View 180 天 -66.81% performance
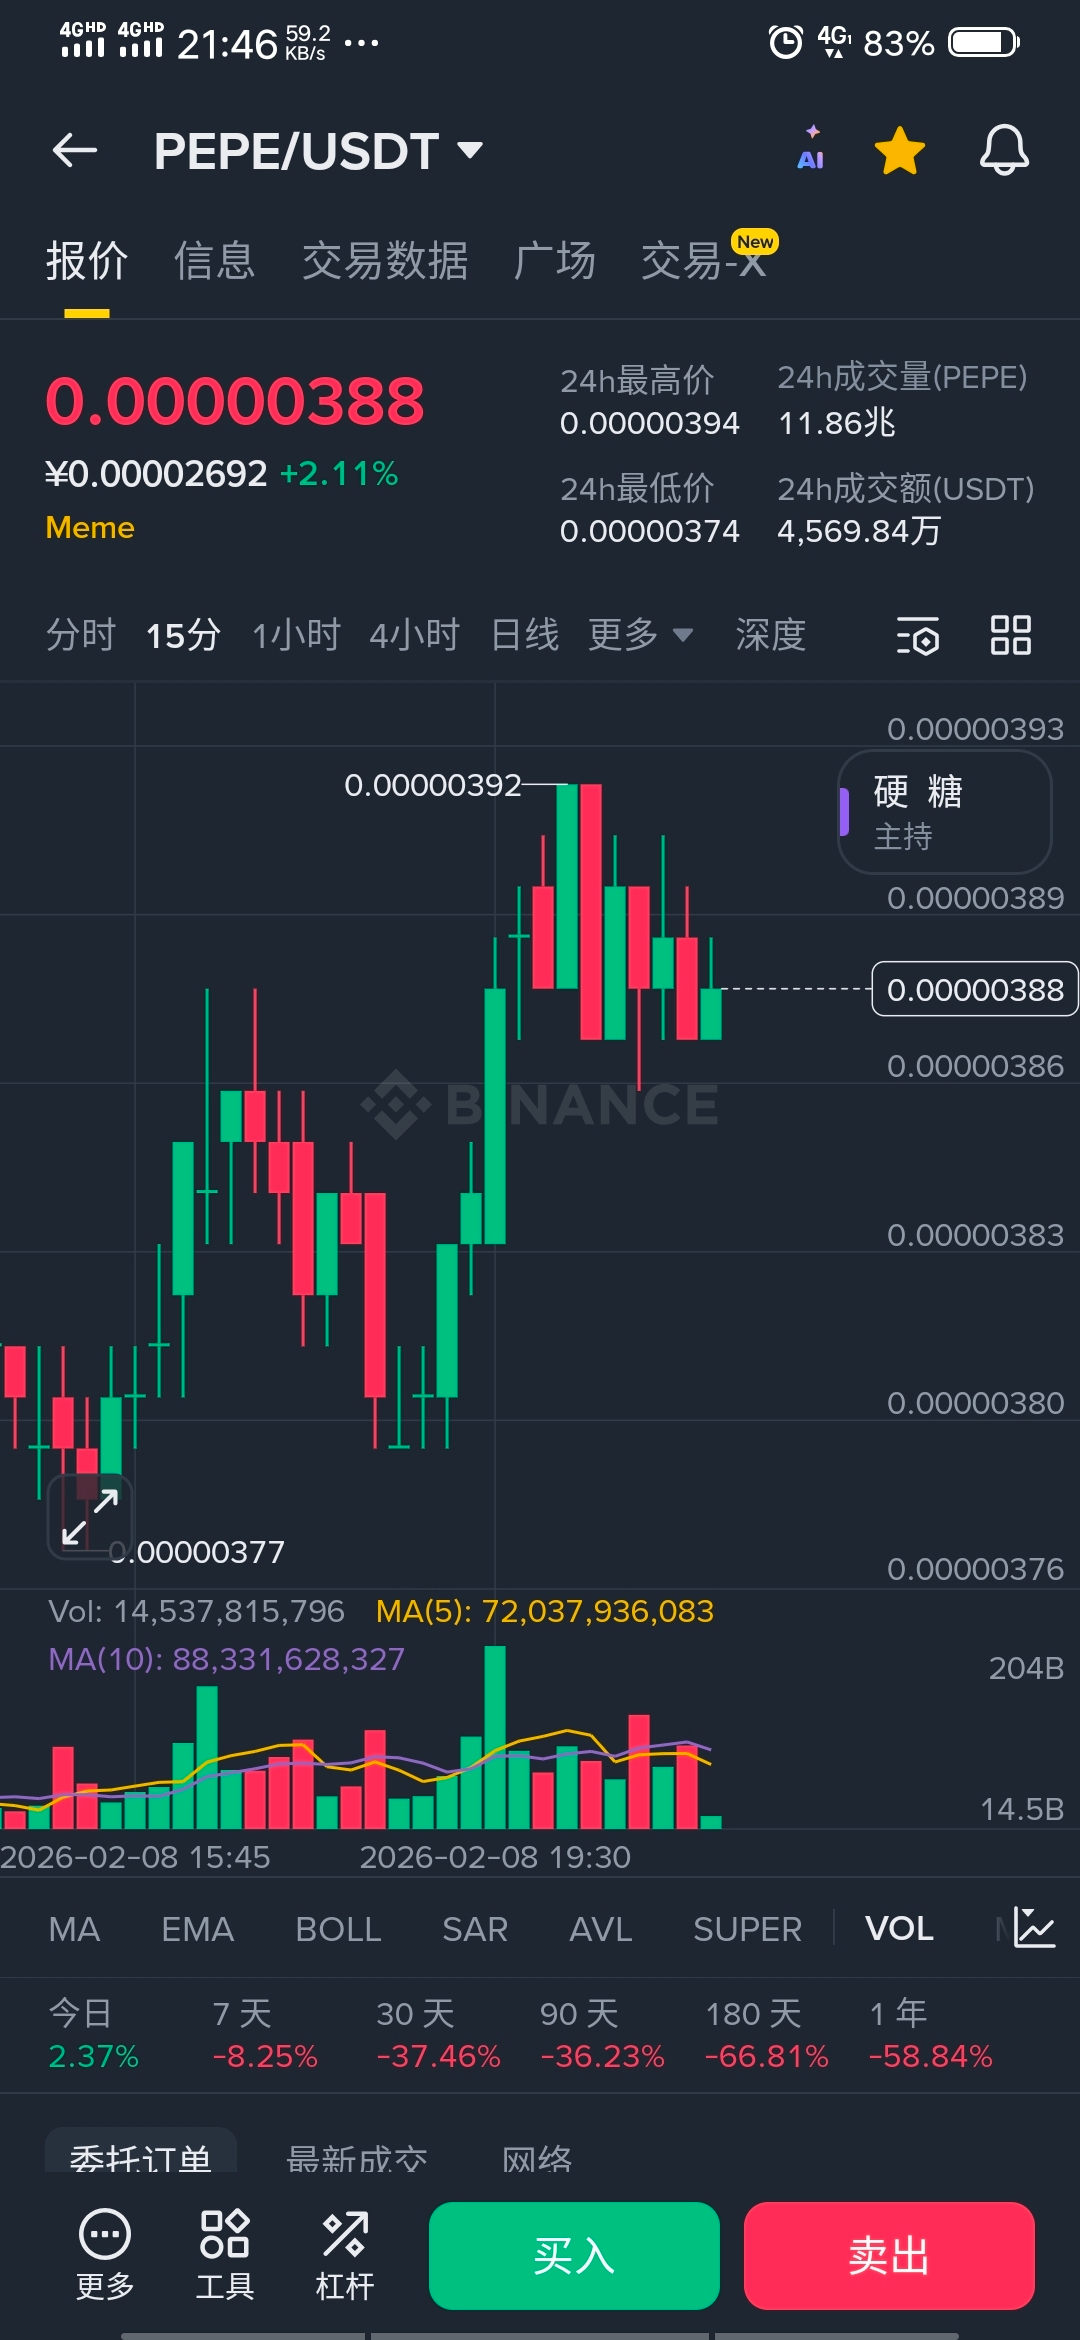The image size is (1080, 2340). pyautogui.click(x=766, y=2034)
